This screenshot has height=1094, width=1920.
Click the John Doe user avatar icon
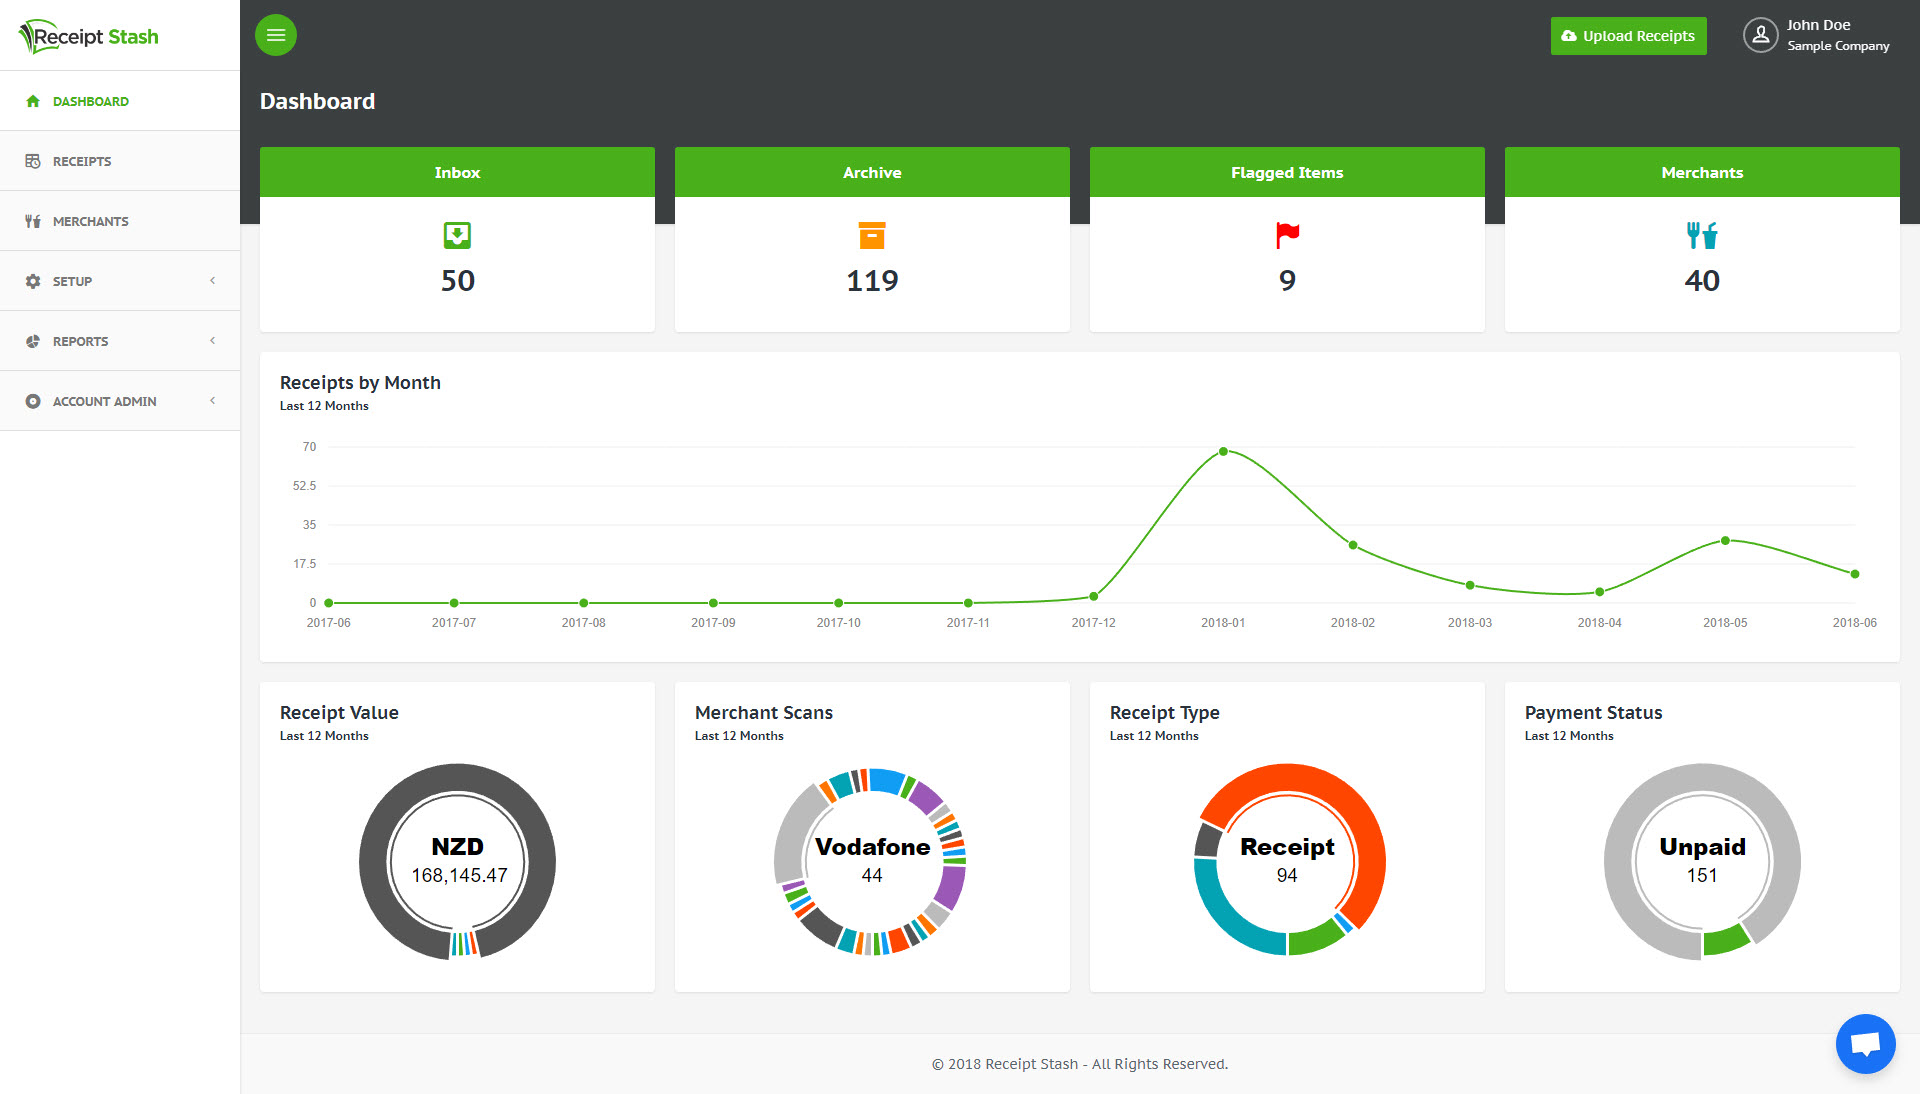1760,35
